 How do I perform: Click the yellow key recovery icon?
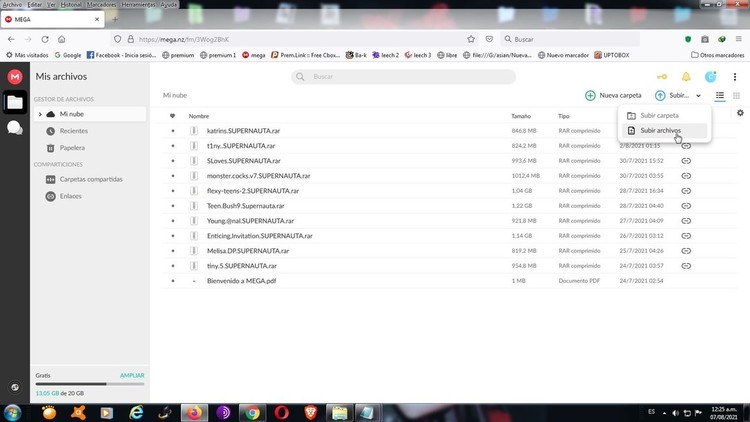point(661,77)
